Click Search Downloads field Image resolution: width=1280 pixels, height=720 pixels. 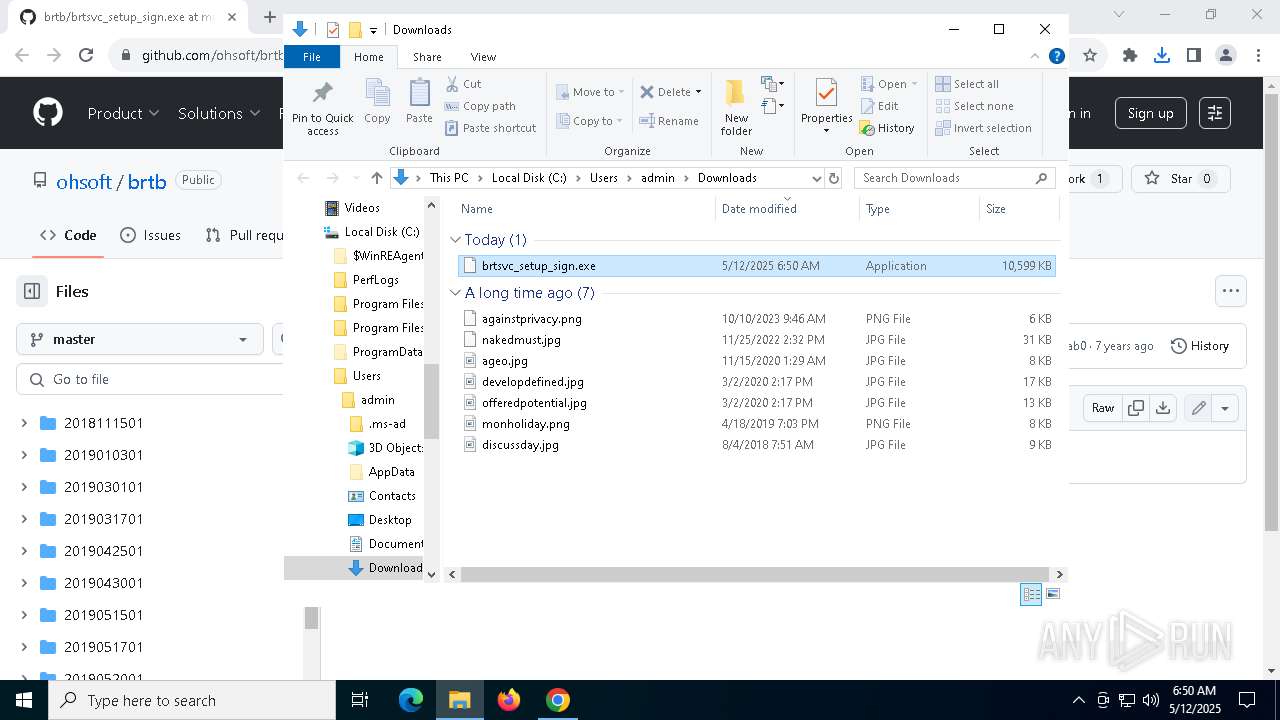[x=953, y=178]
